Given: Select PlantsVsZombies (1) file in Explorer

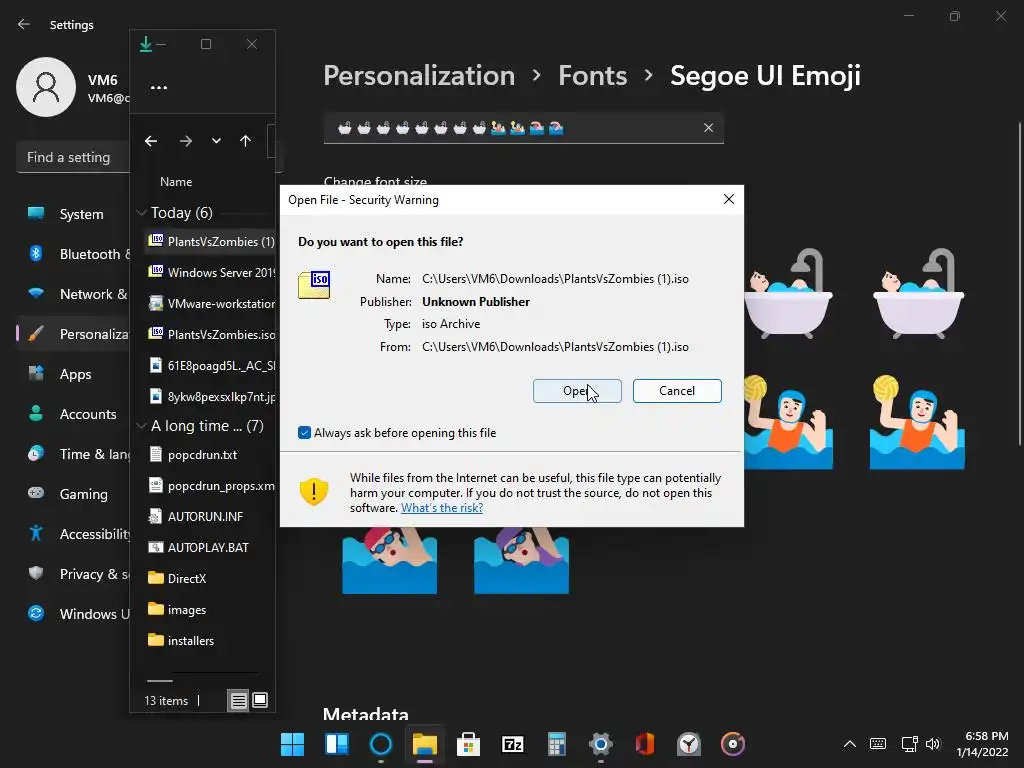Looking at the screenshot, I should [209, 242].
